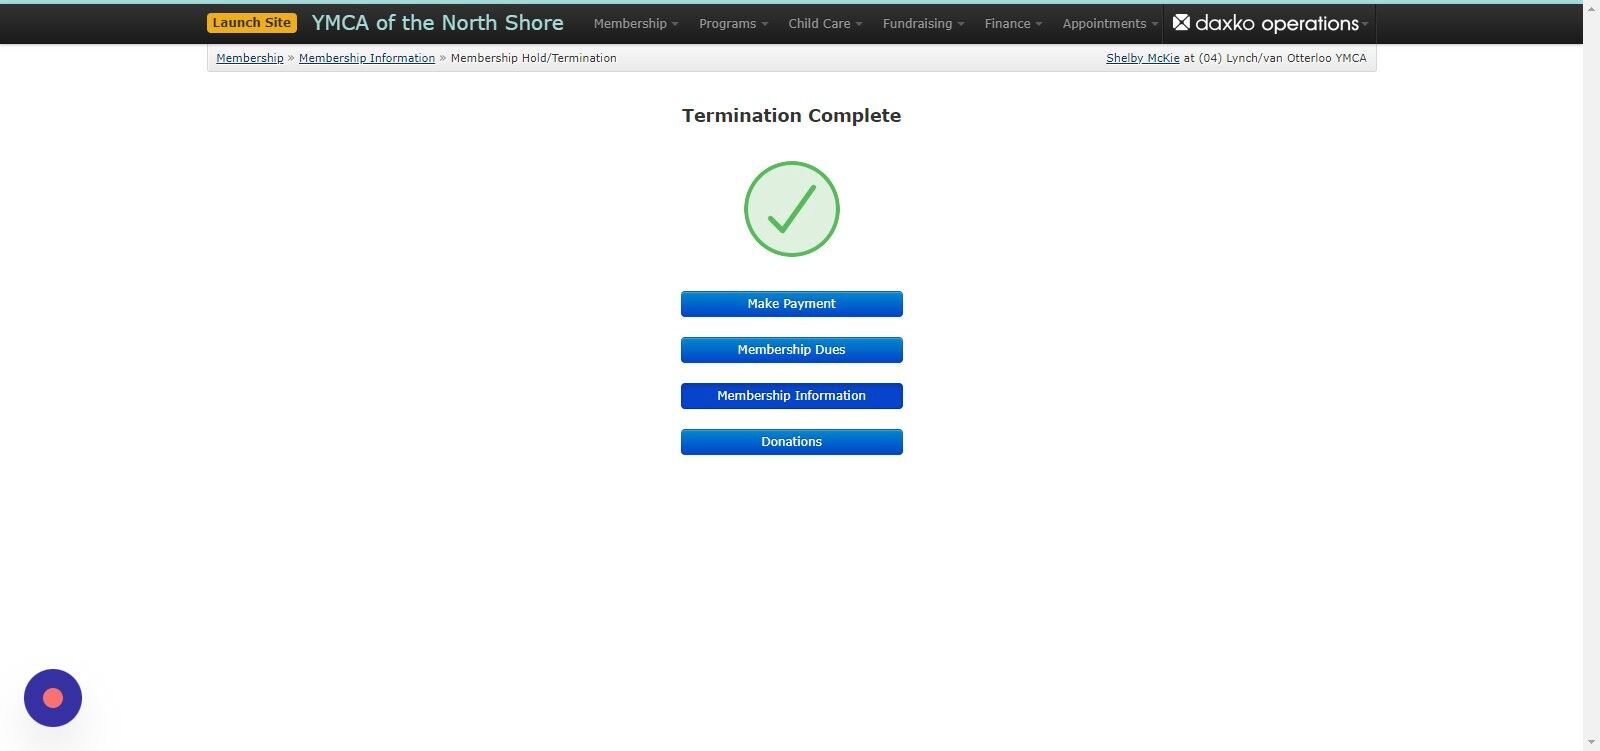
Task: Open the Fundraising menu
Action: point(923,23)
